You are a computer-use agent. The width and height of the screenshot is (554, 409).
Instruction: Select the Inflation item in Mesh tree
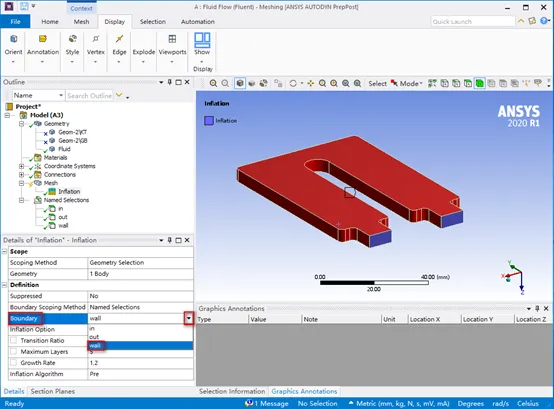[x=69, y=191]
